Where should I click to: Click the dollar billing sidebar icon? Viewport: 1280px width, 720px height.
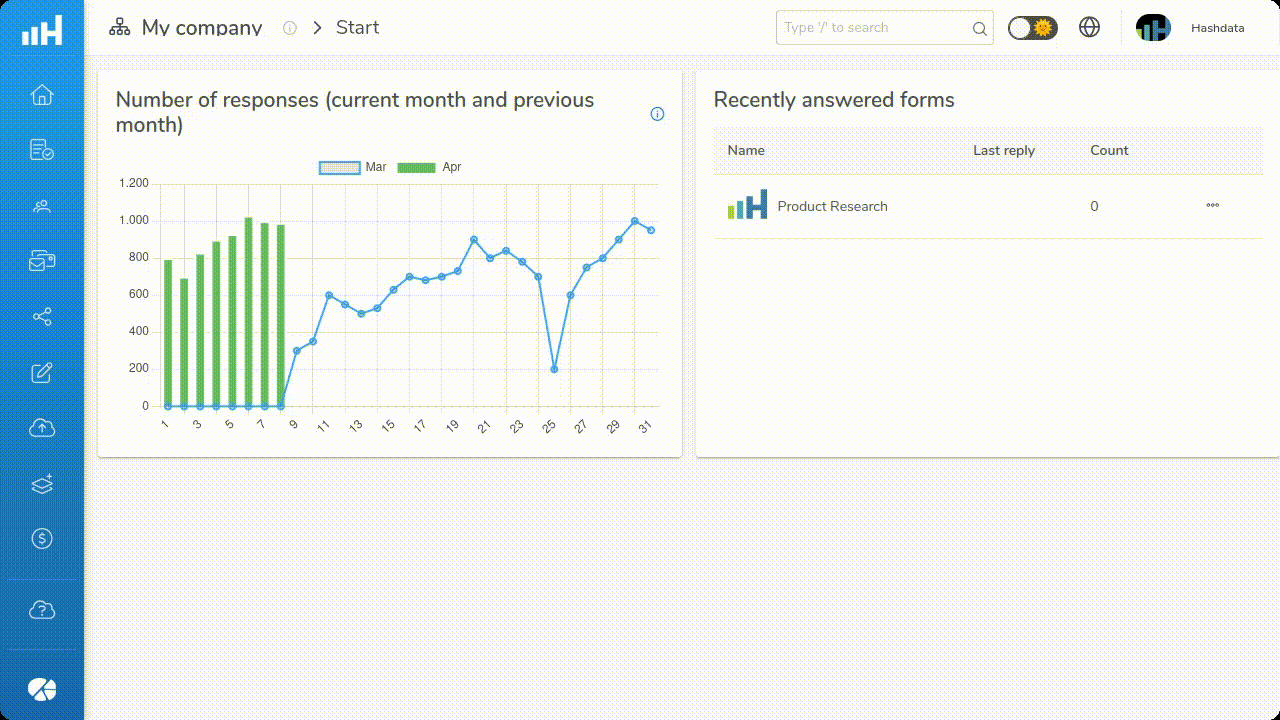pos(42,539)
